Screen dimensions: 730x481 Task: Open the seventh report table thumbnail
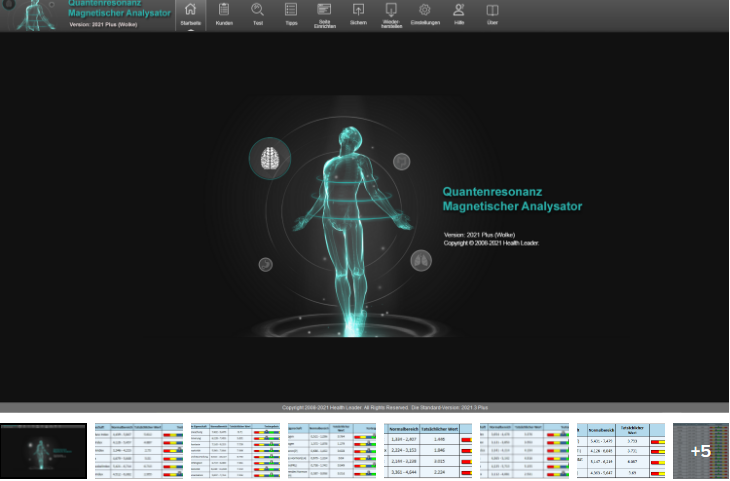pos(621,451)
